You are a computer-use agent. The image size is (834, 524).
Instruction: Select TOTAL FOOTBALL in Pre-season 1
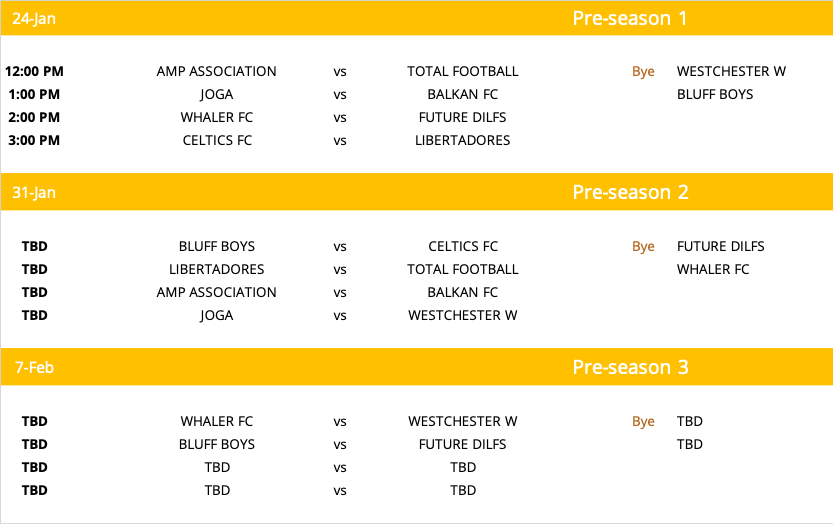click(x=463, y=71)
